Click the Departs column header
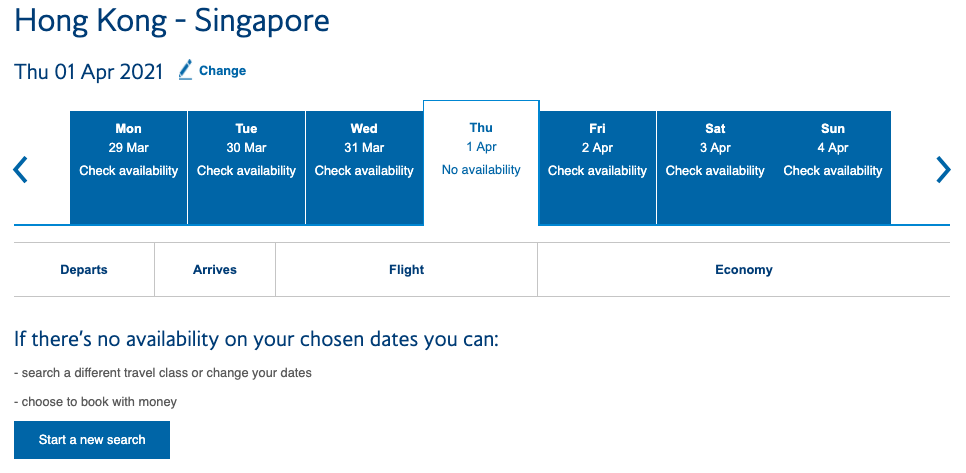Image resolution: width=966 pixels, height=473 pixels. point(84,270)
